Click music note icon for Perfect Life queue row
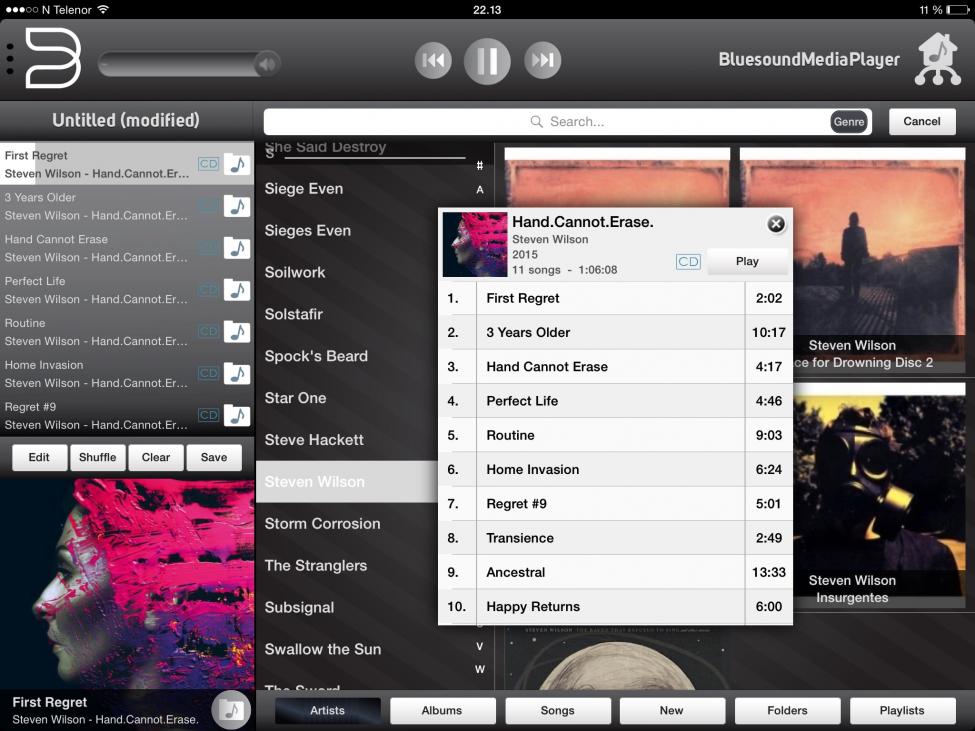The width and height of the screenshot is (975, 731). click(x=237, y=290)
